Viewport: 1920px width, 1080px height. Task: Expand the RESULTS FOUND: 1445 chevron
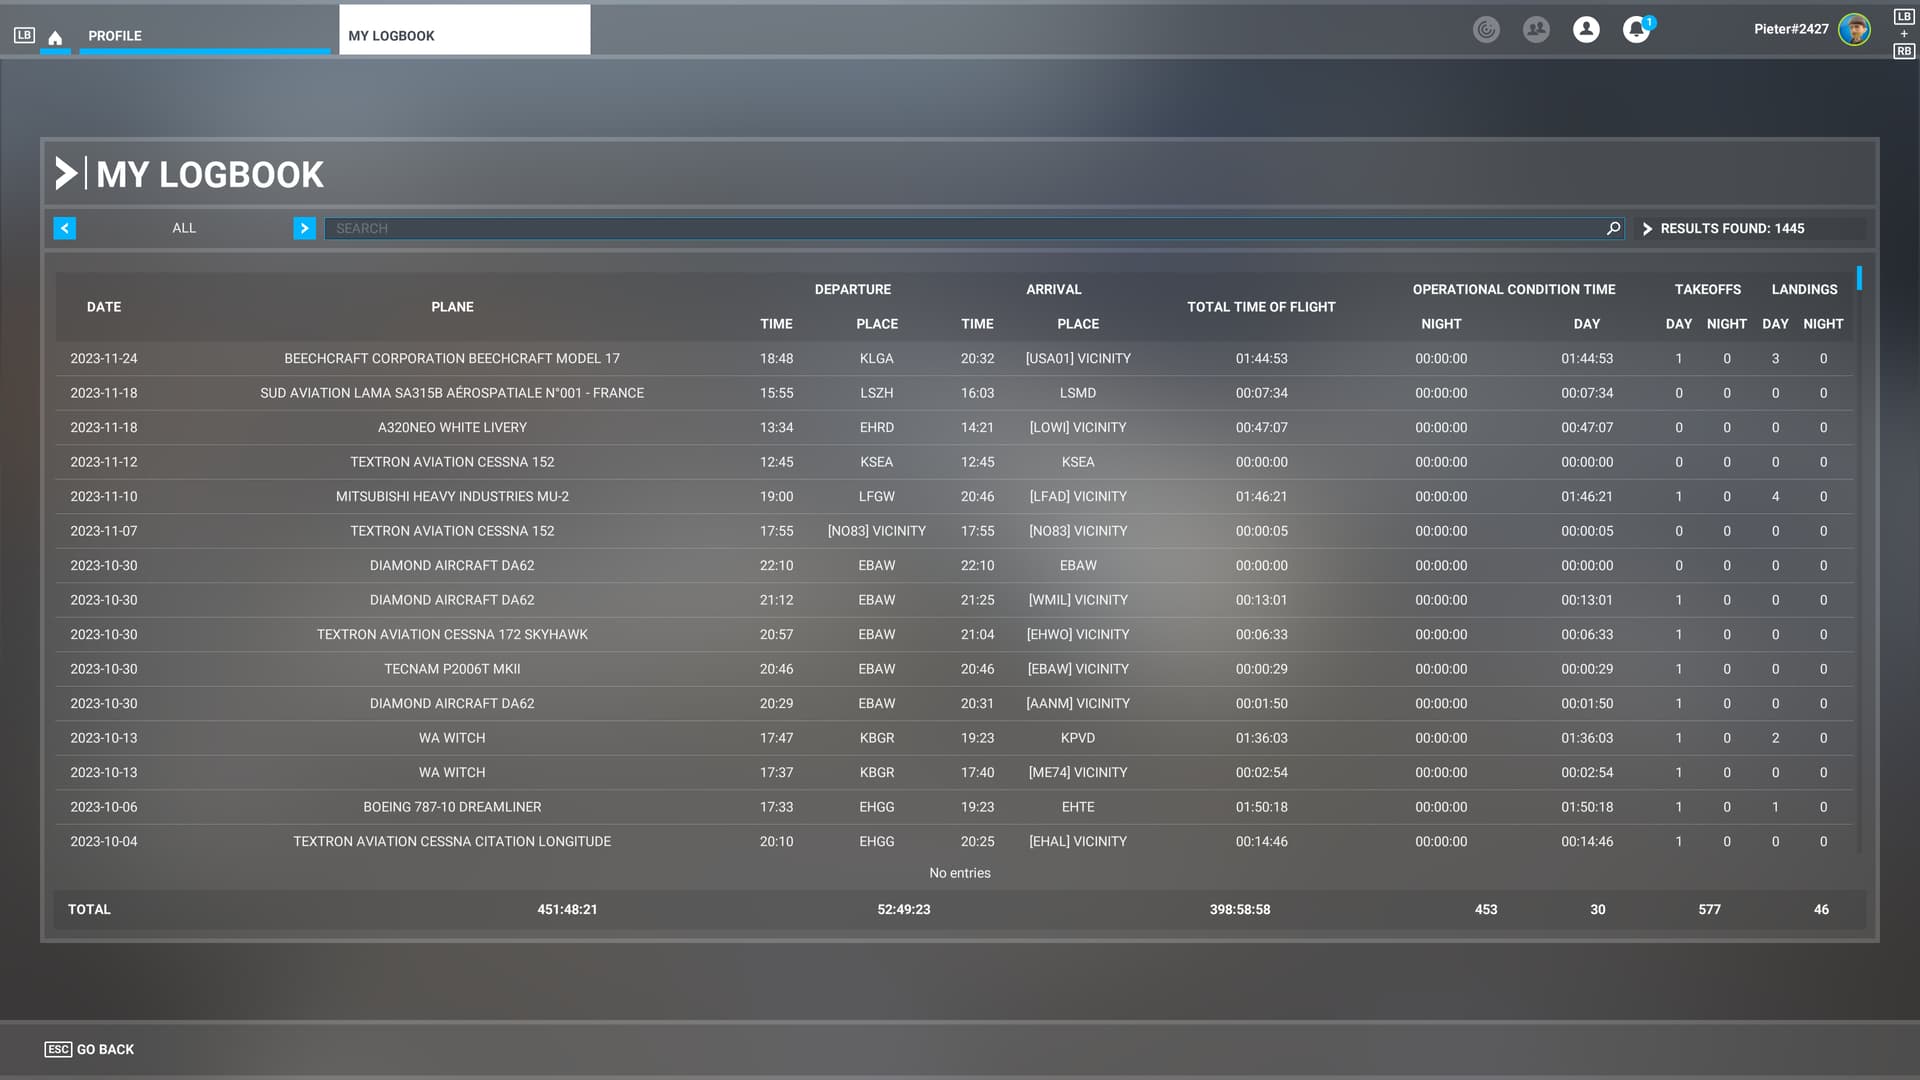click(1647, 228)
